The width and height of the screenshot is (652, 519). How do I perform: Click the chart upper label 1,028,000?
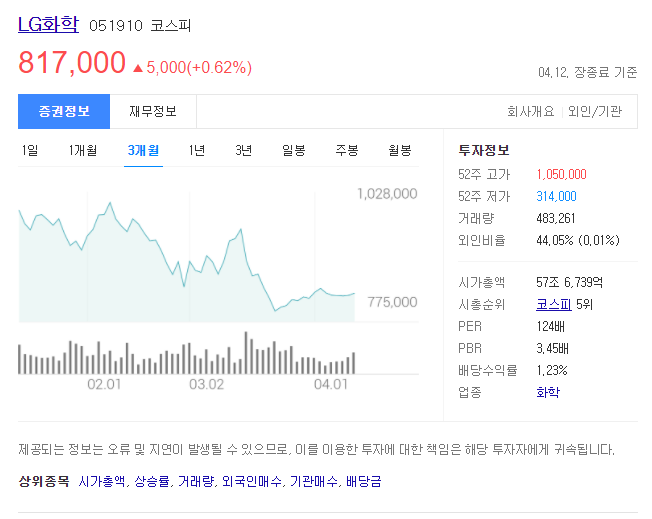click(387, 194)
